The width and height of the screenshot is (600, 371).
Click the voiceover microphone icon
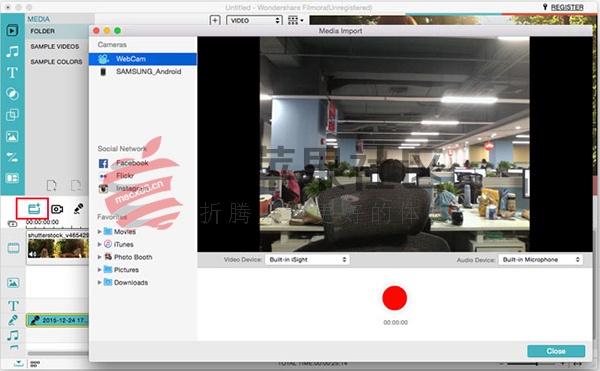pos(78,208)
